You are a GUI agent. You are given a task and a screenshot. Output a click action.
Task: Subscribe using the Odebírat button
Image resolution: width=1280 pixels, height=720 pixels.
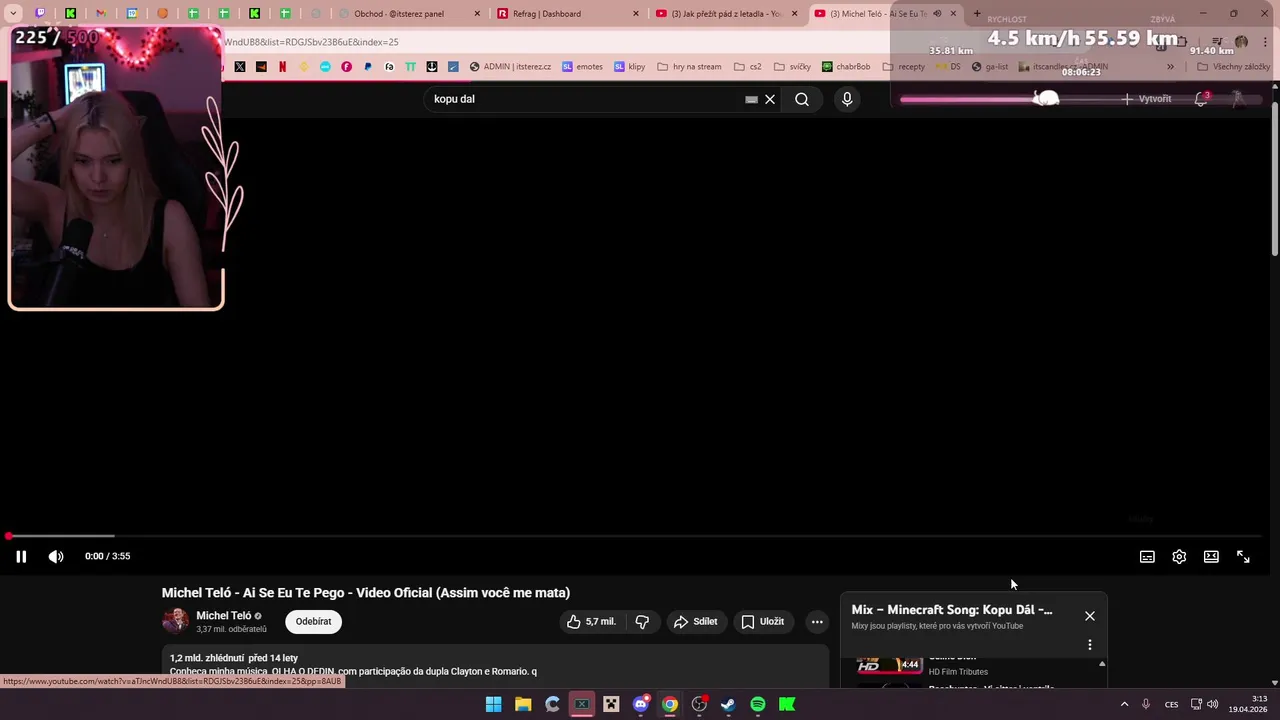[313, 622]
